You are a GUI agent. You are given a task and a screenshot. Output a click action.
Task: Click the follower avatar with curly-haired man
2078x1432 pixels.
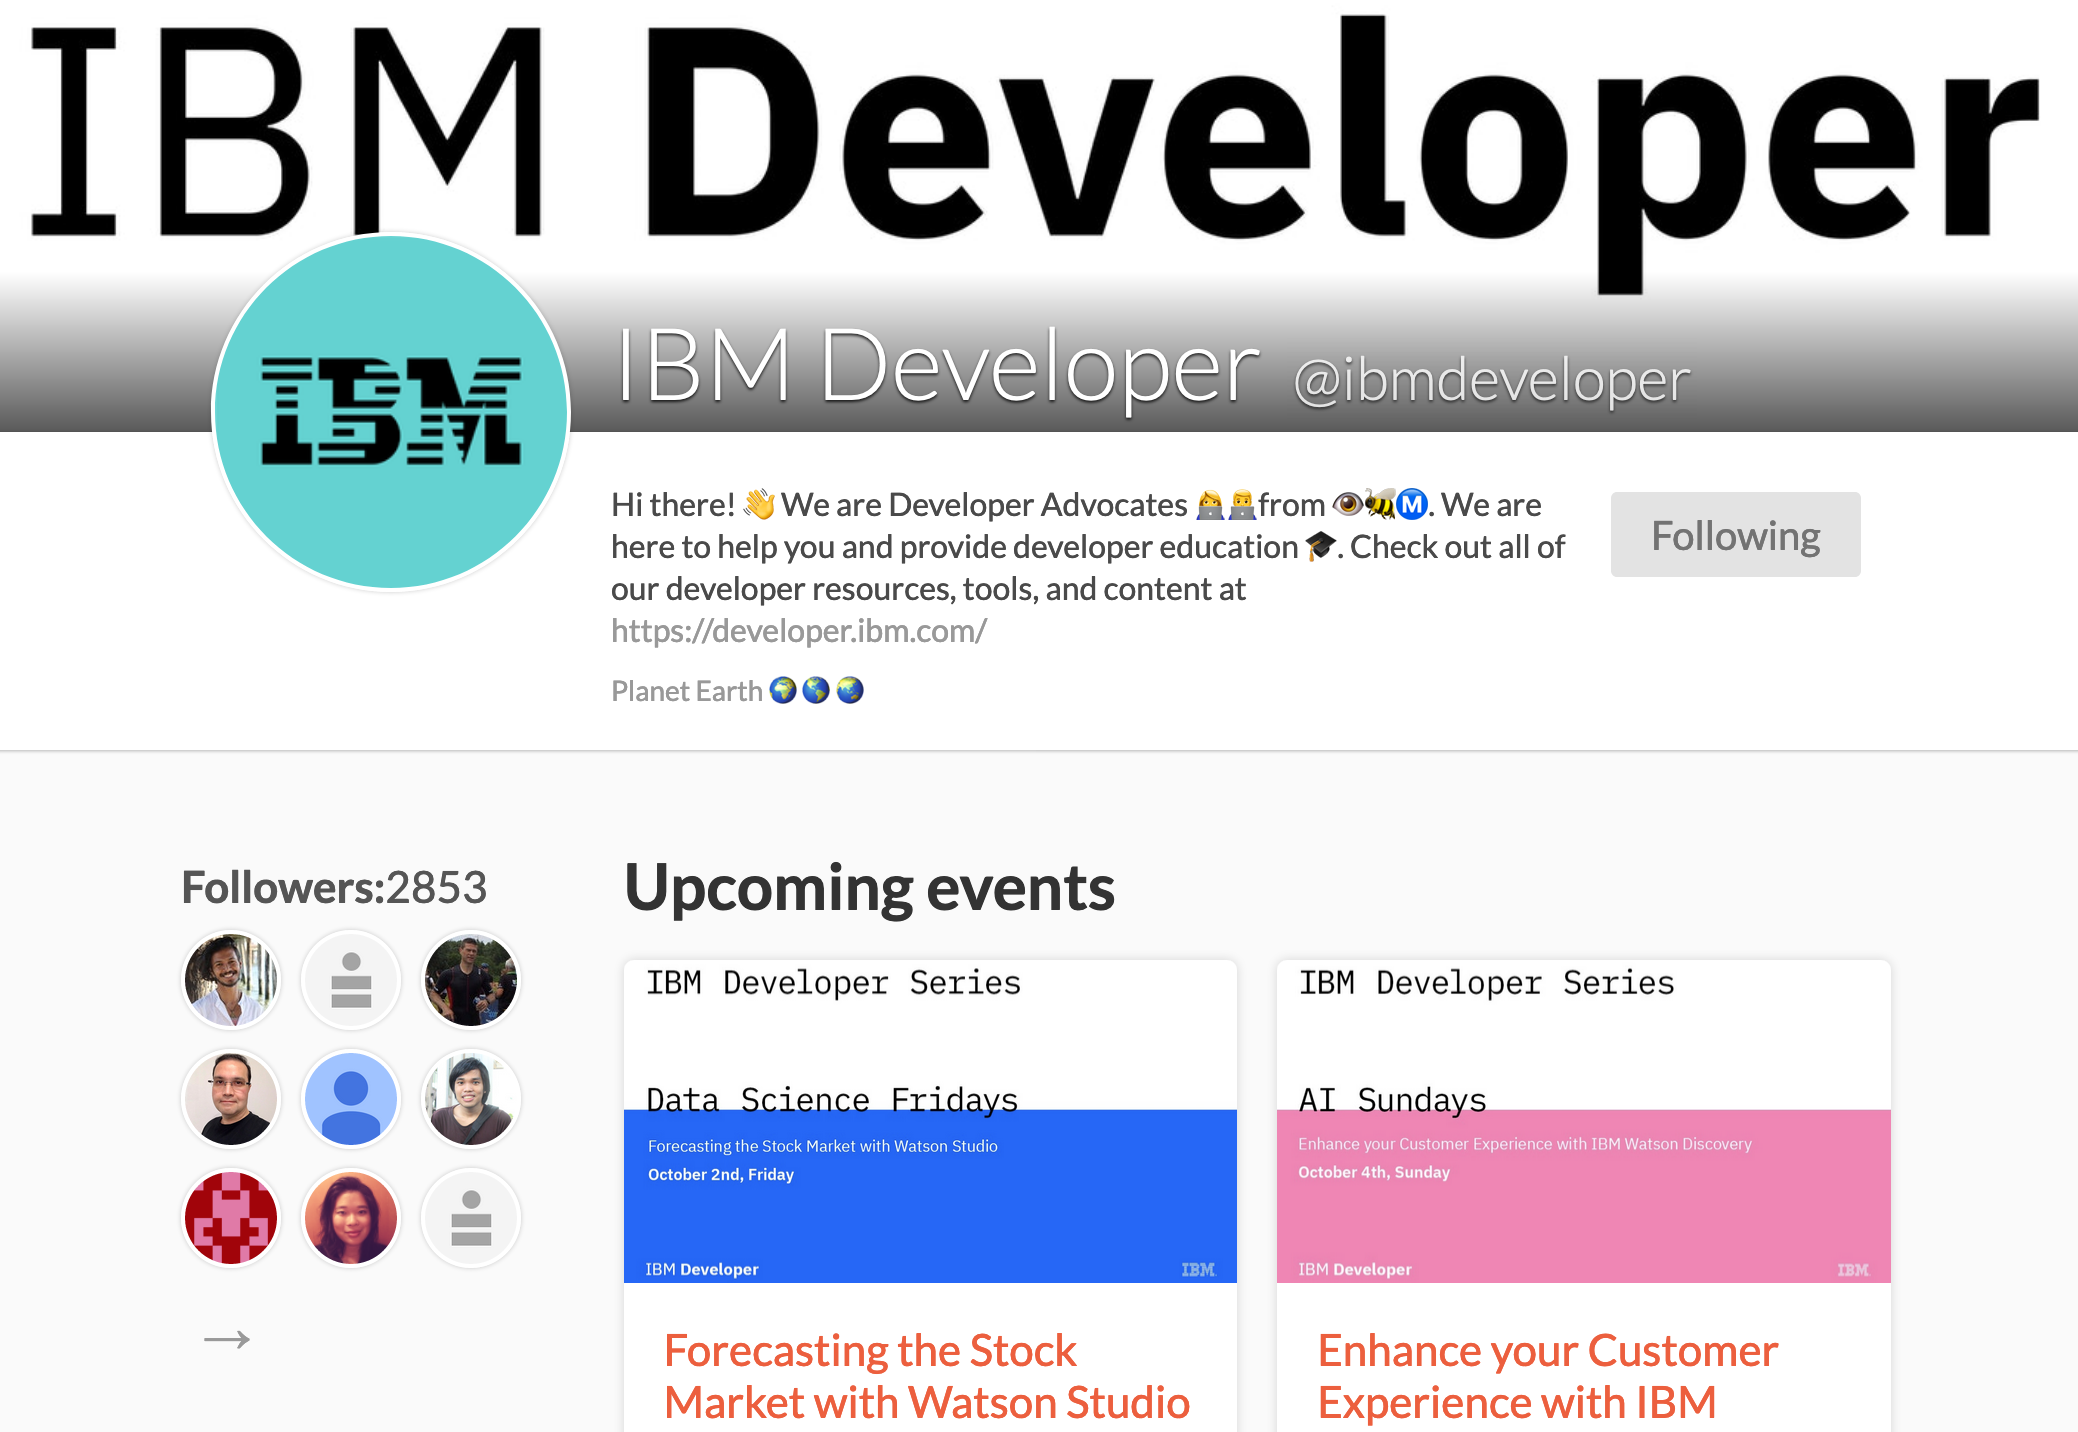(231, 980)
